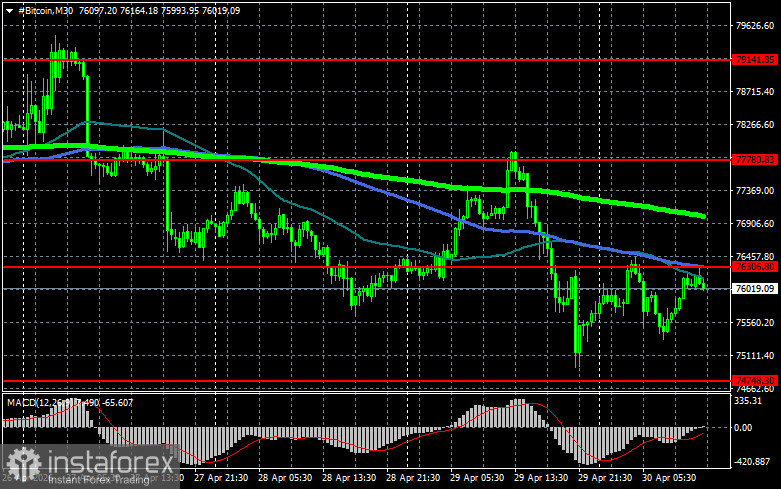Click the 28 Apr 13:30 time label
The image size is (781, 489).
349,478
